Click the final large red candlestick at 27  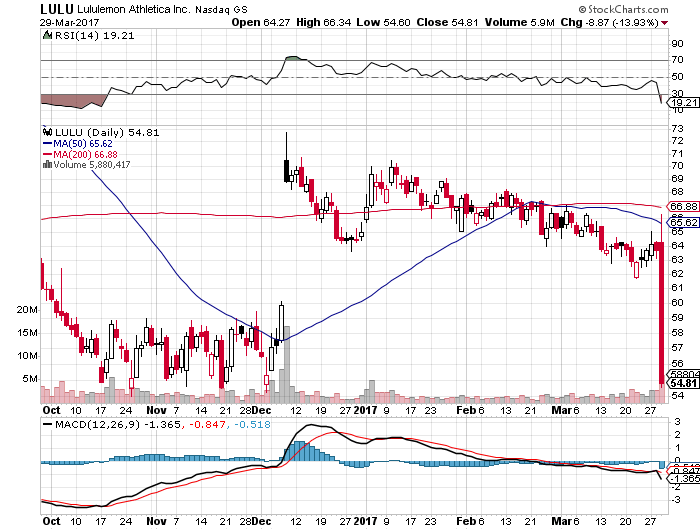tap(661, 313)
